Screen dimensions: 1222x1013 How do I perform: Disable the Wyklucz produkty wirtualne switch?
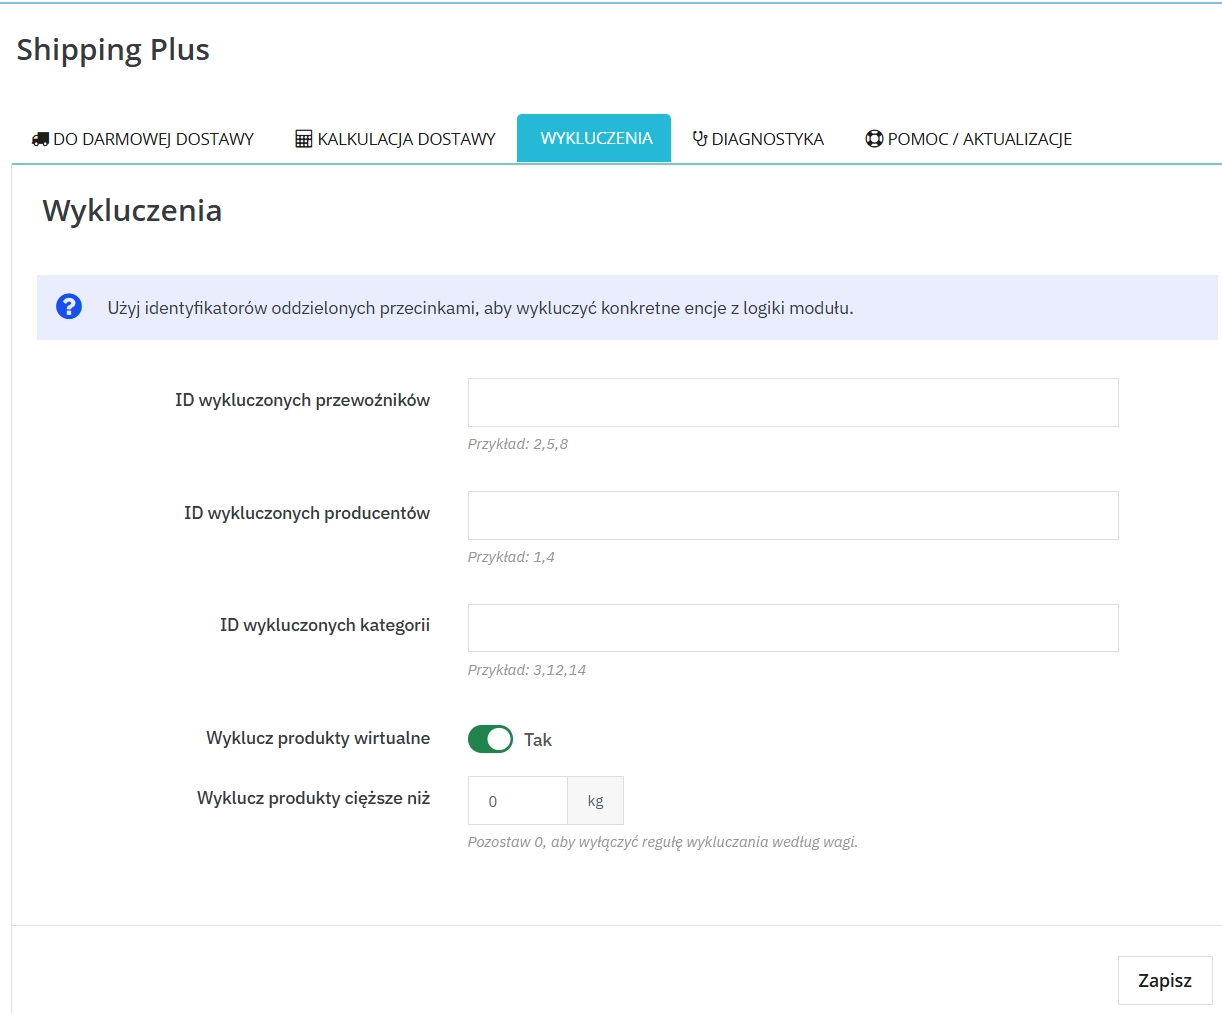[490, 739]
